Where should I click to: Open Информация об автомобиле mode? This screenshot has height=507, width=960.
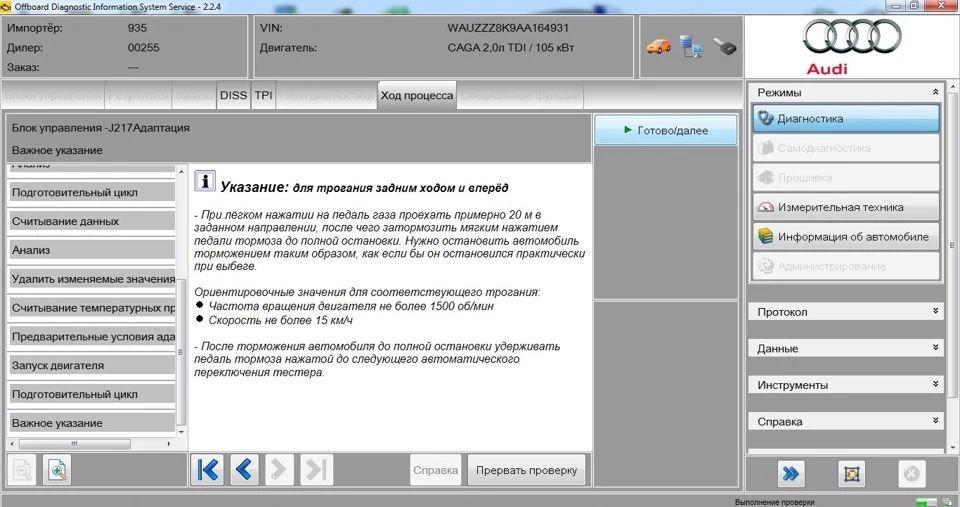(x=846, y=236)
